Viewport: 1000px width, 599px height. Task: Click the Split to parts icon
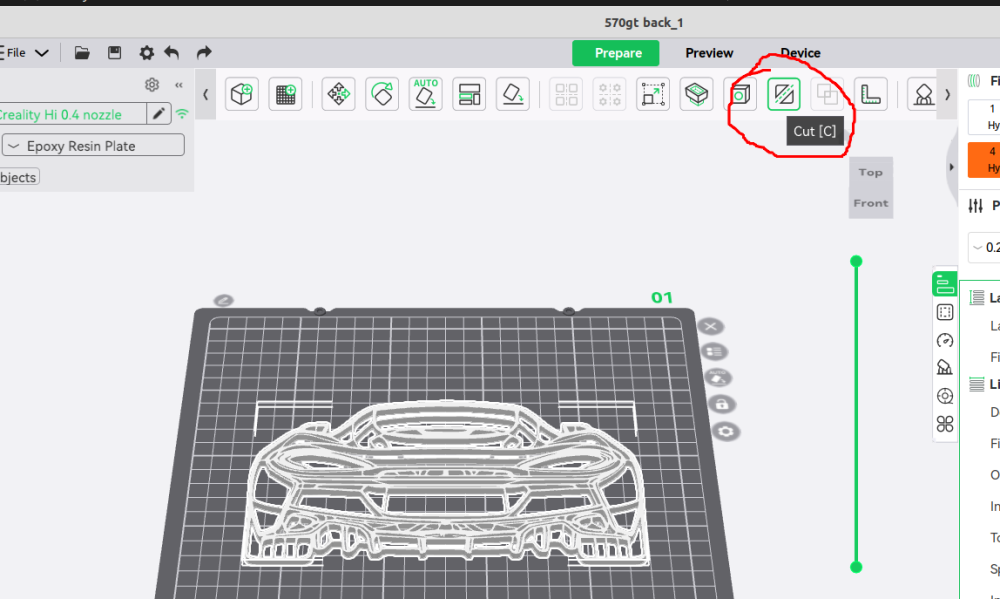[x=609, y=94]
